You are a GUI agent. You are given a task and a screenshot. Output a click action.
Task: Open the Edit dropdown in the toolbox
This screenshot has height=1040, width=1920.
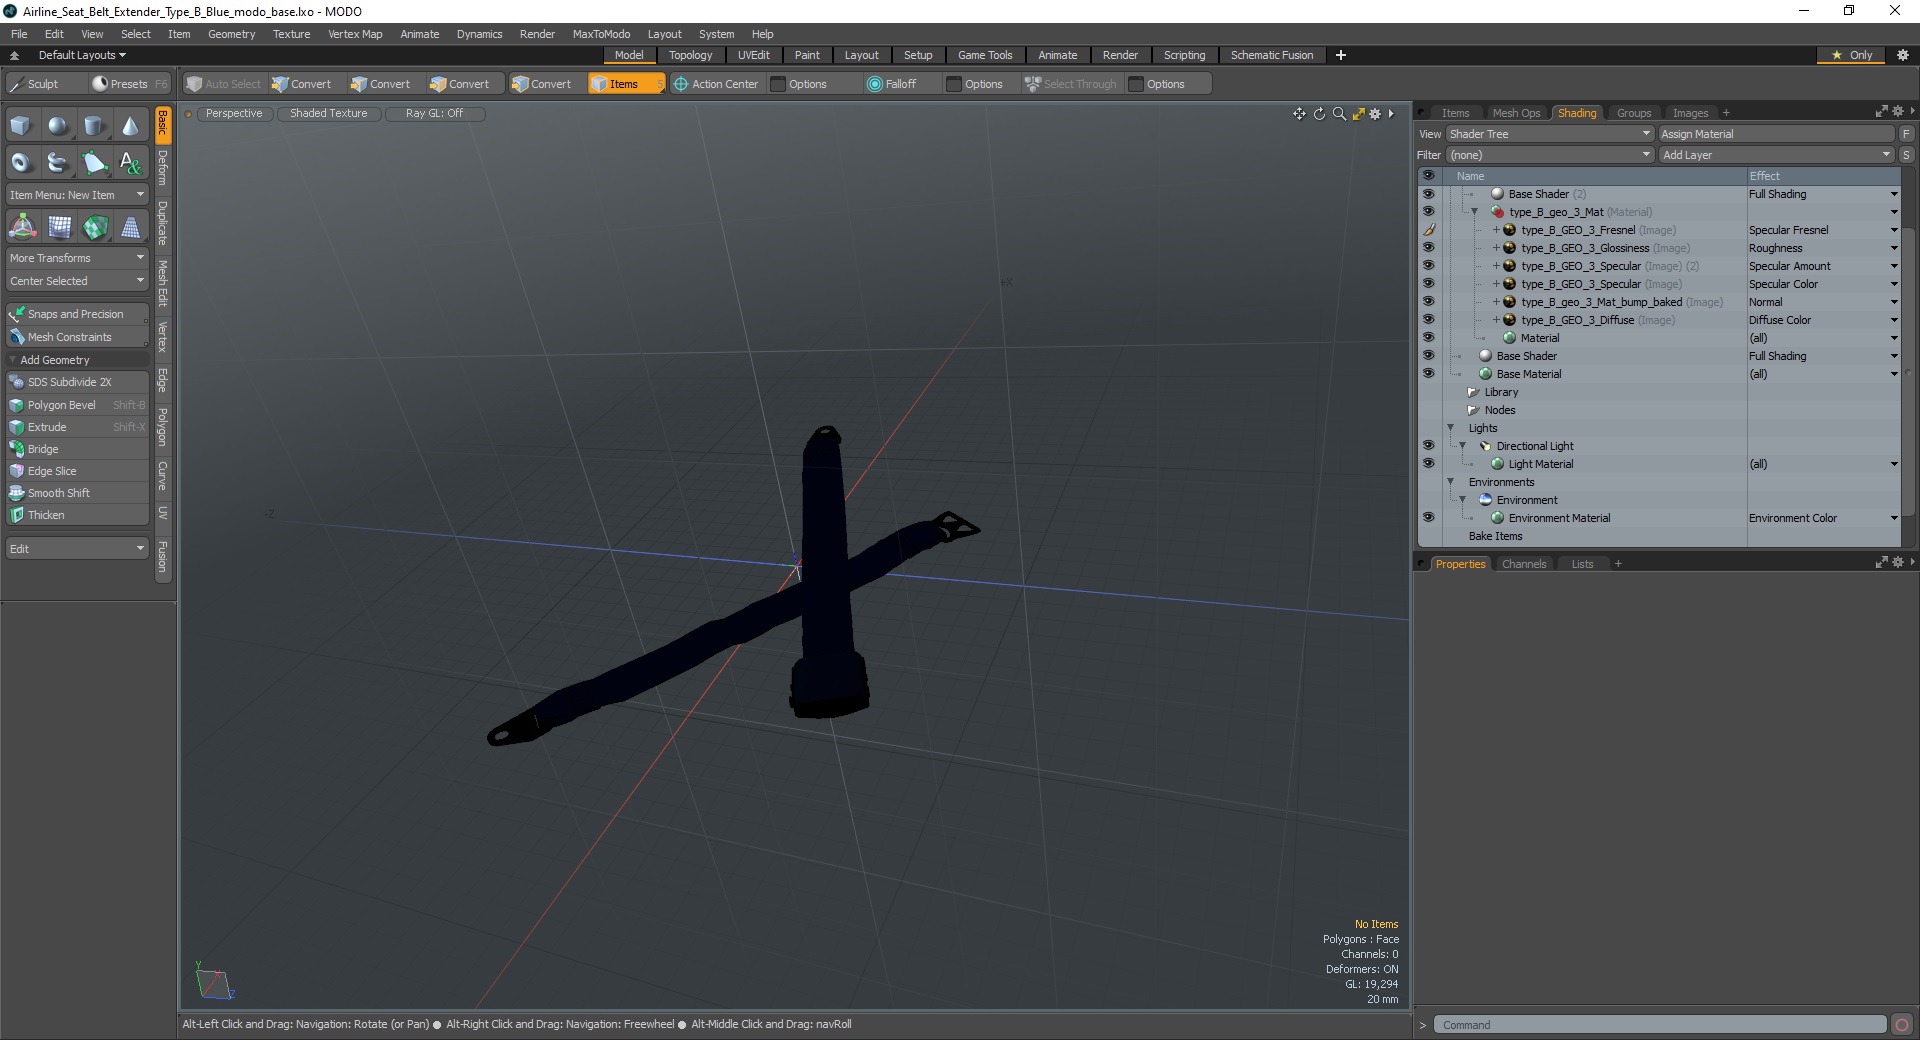point(77,549)
